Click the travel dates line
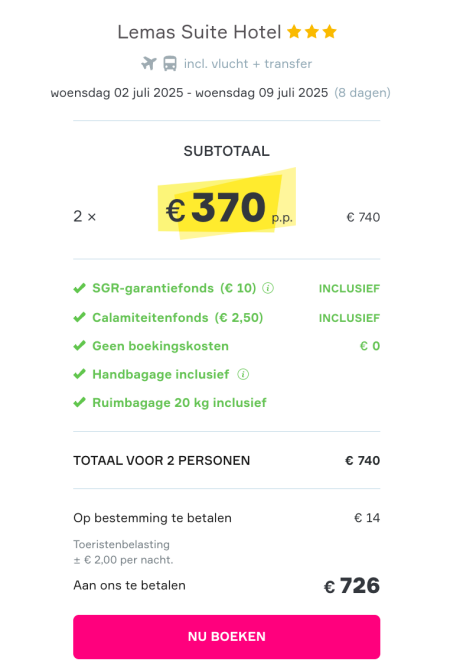 tap(220, 93)
